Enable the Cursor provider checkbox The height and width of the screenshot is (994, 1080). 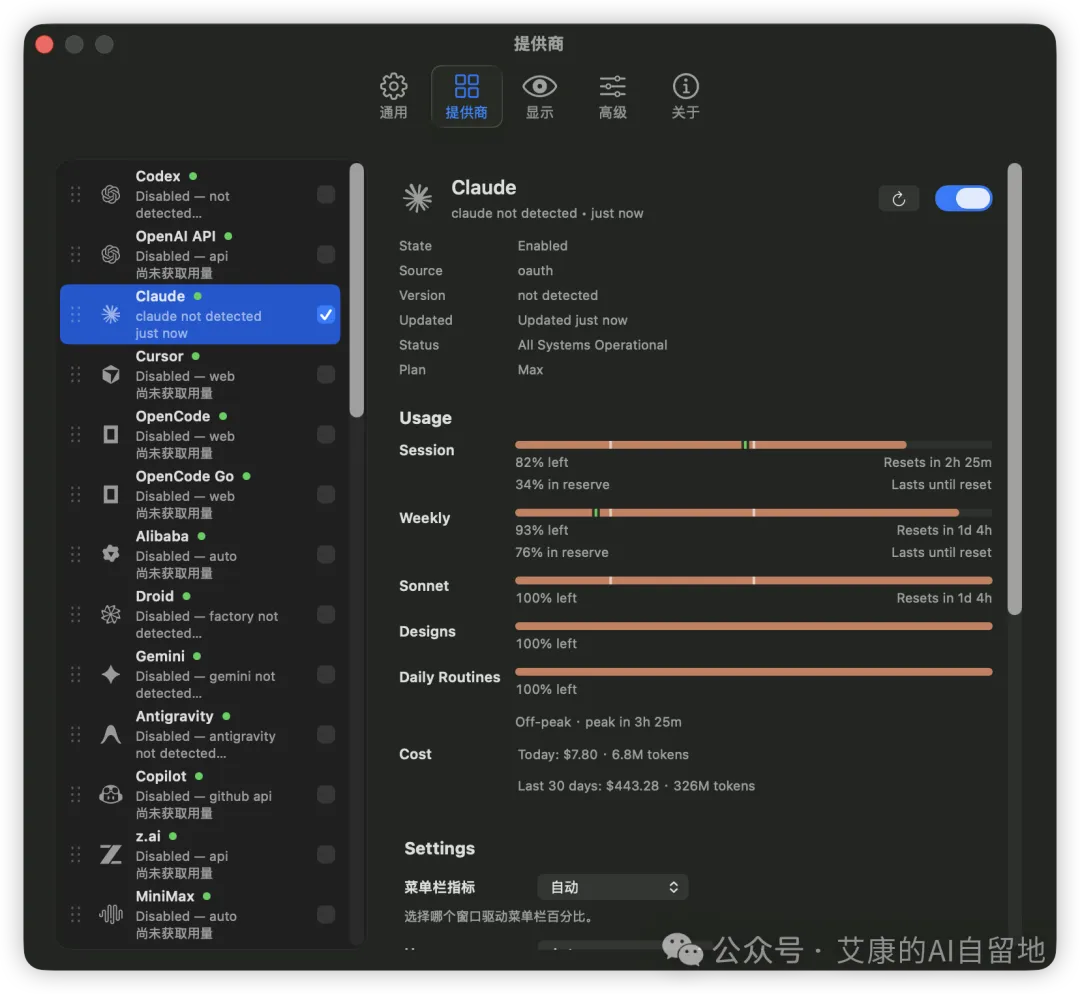[326, 375]
